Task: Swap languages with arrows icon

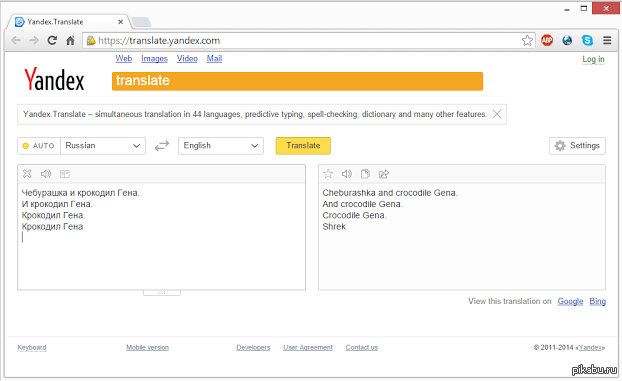Action: [162, 146]
